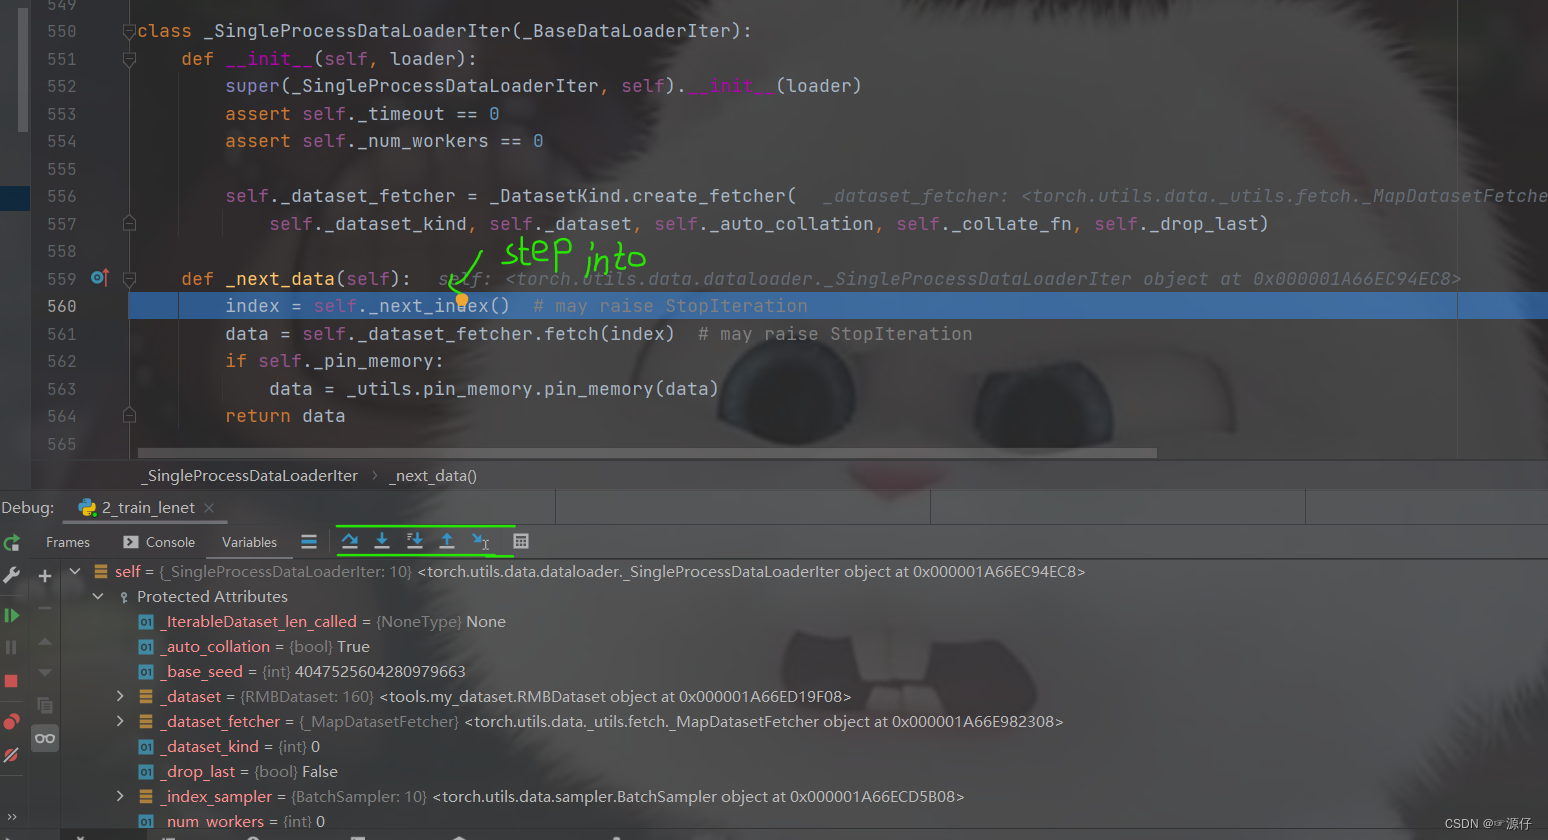Set breakpoint in gutter at line 561
This screenshot has width=1548, height=840.
(x=99, y=334)
